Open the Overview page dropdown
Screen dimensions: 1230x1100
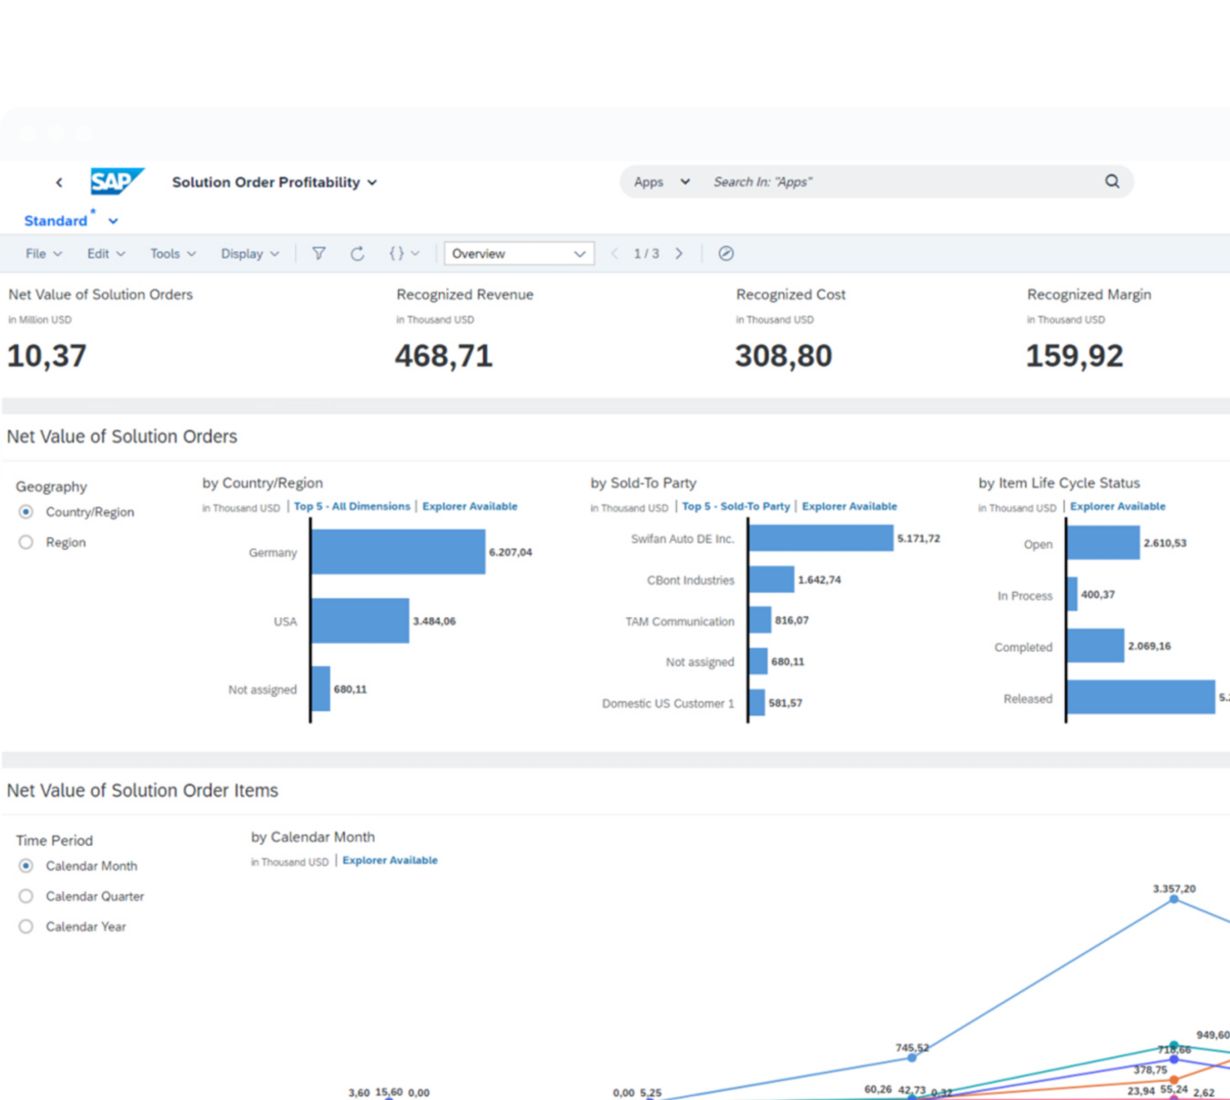[x=519, y=254]
